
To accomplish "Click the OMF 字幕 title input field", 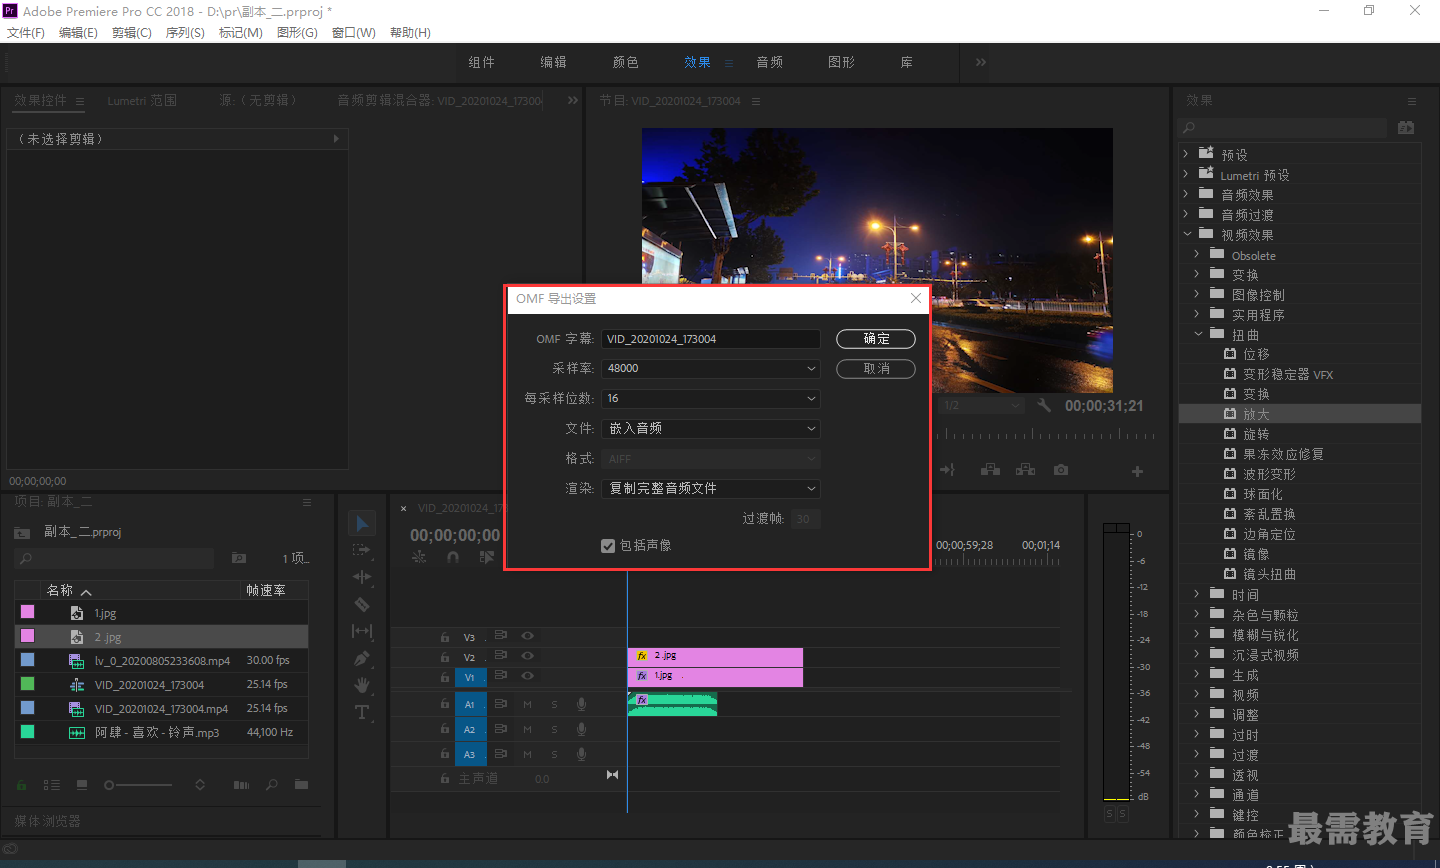I will pos(711,339).
